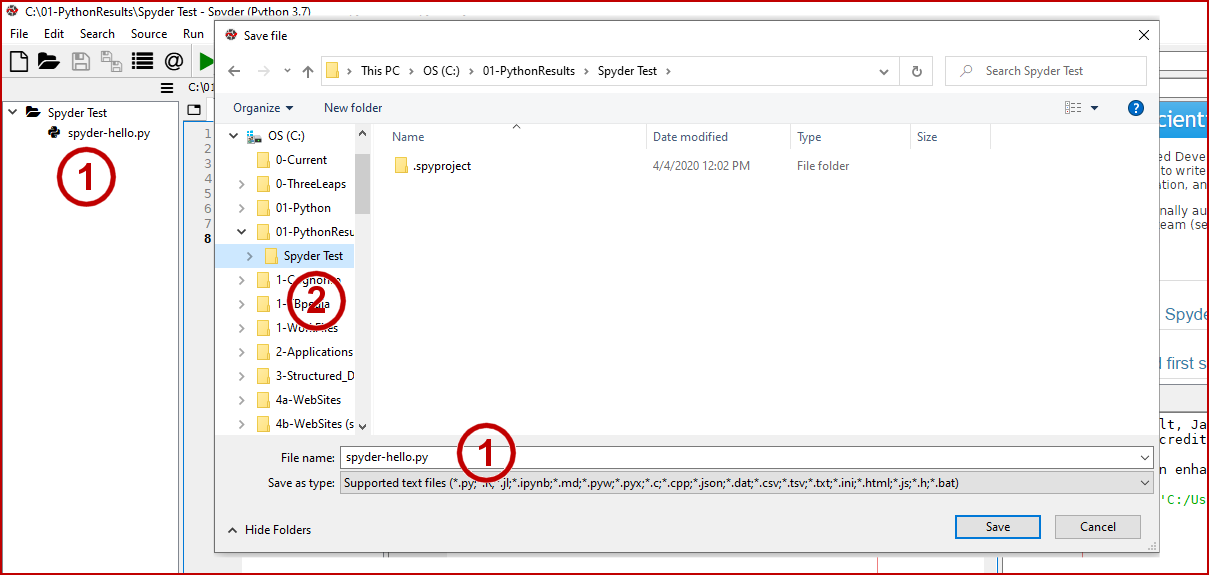1209x575 pixels.
Task: Click the Help question mark icon
Action: (x=1136, y=108)
